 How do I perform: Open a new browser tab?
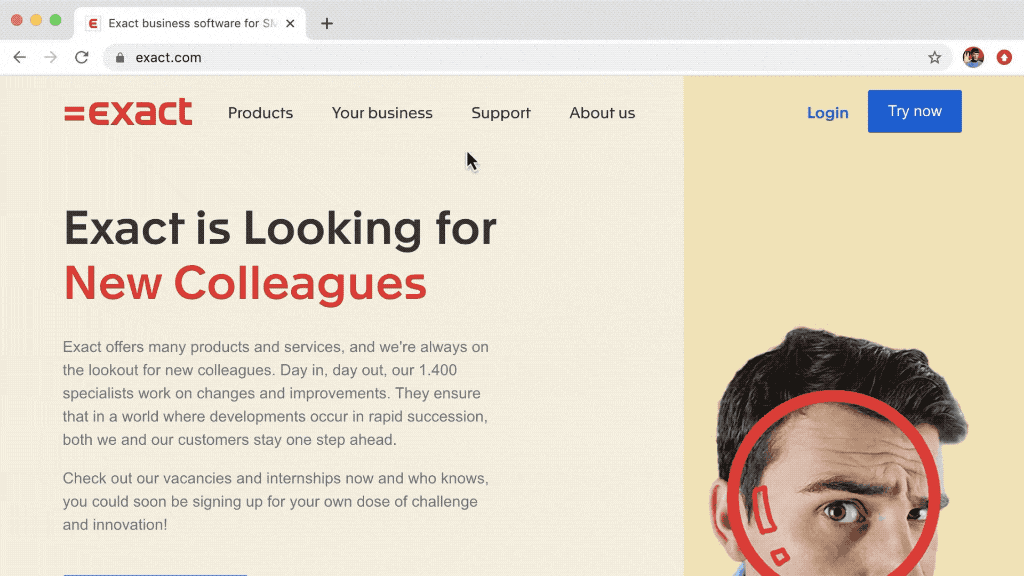point(327,23)
